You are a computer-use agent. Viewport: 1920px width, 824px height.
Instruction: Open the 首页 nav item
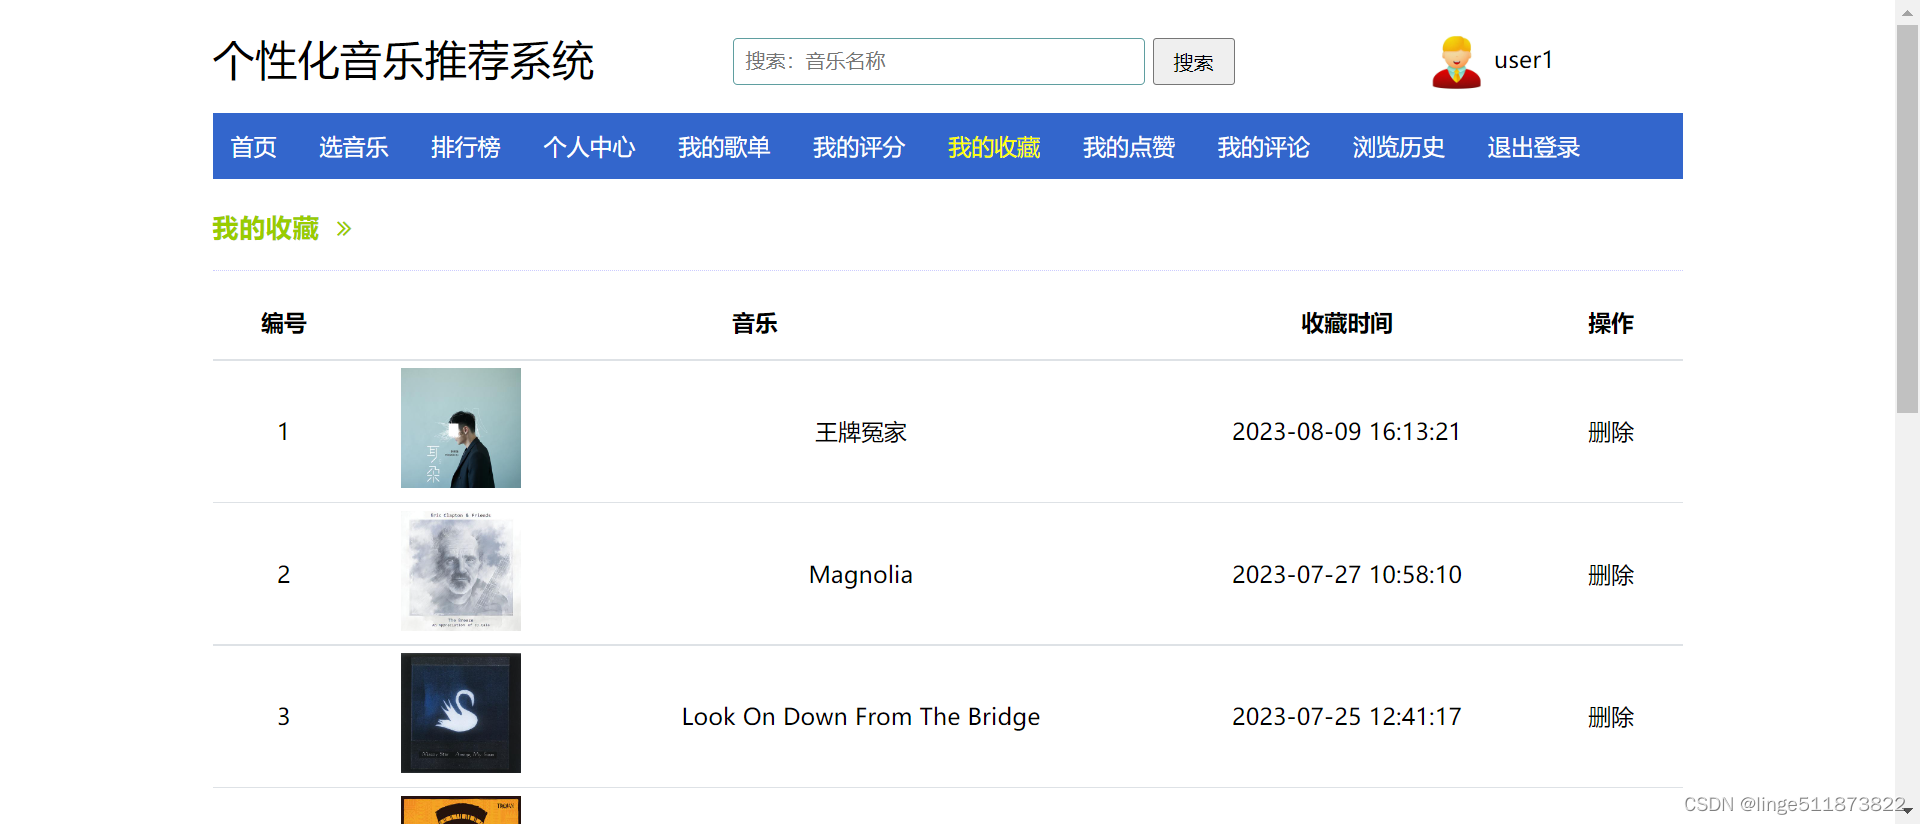point(254,147)
